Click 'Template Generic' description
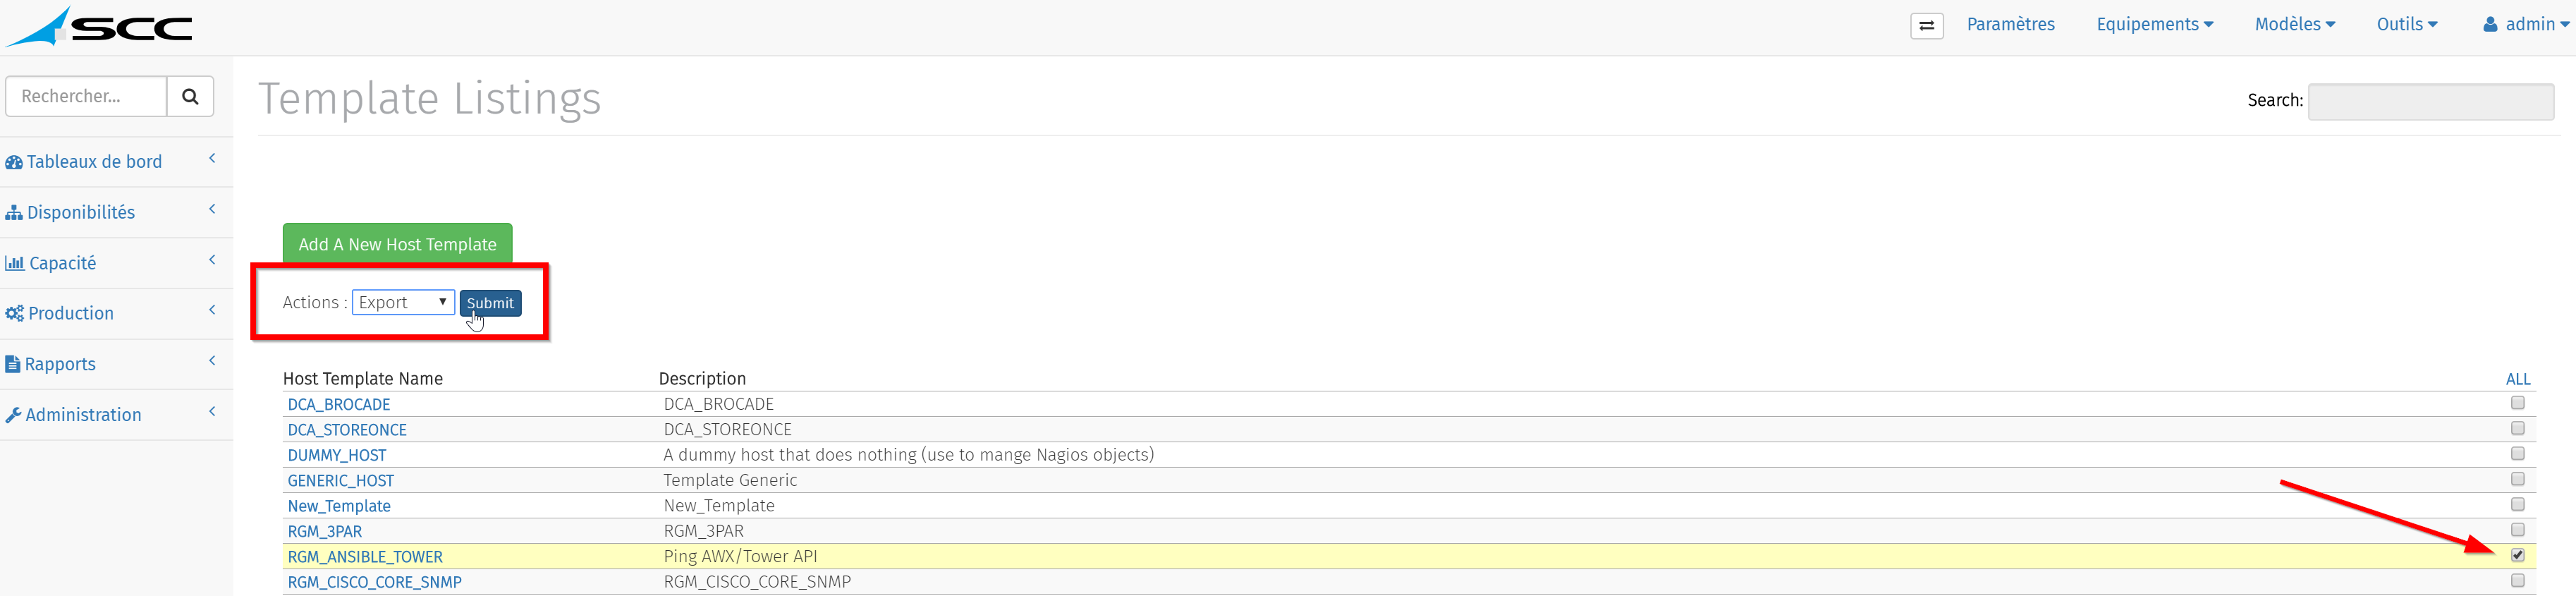 730,480
